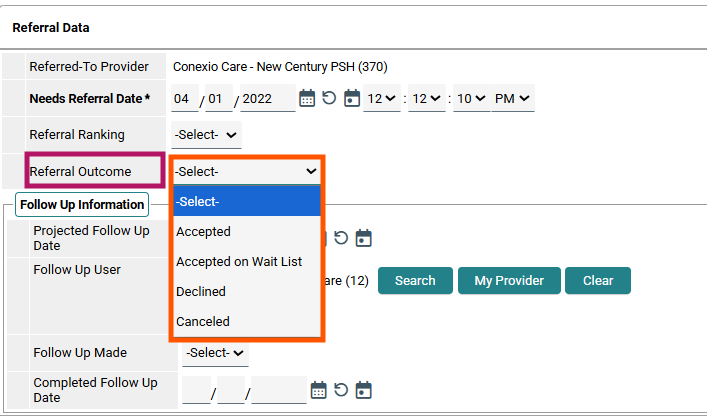Set Completed Follow Up Date to today

[363, 390]
